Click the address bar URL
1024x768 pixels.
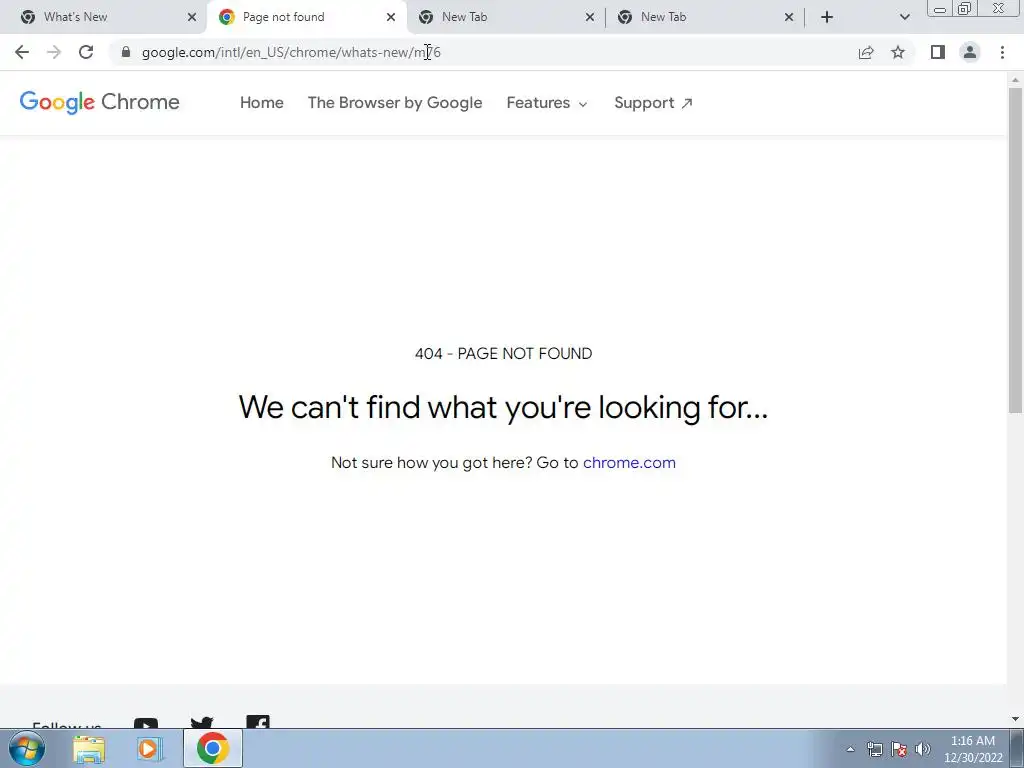[x=291, y=52]
